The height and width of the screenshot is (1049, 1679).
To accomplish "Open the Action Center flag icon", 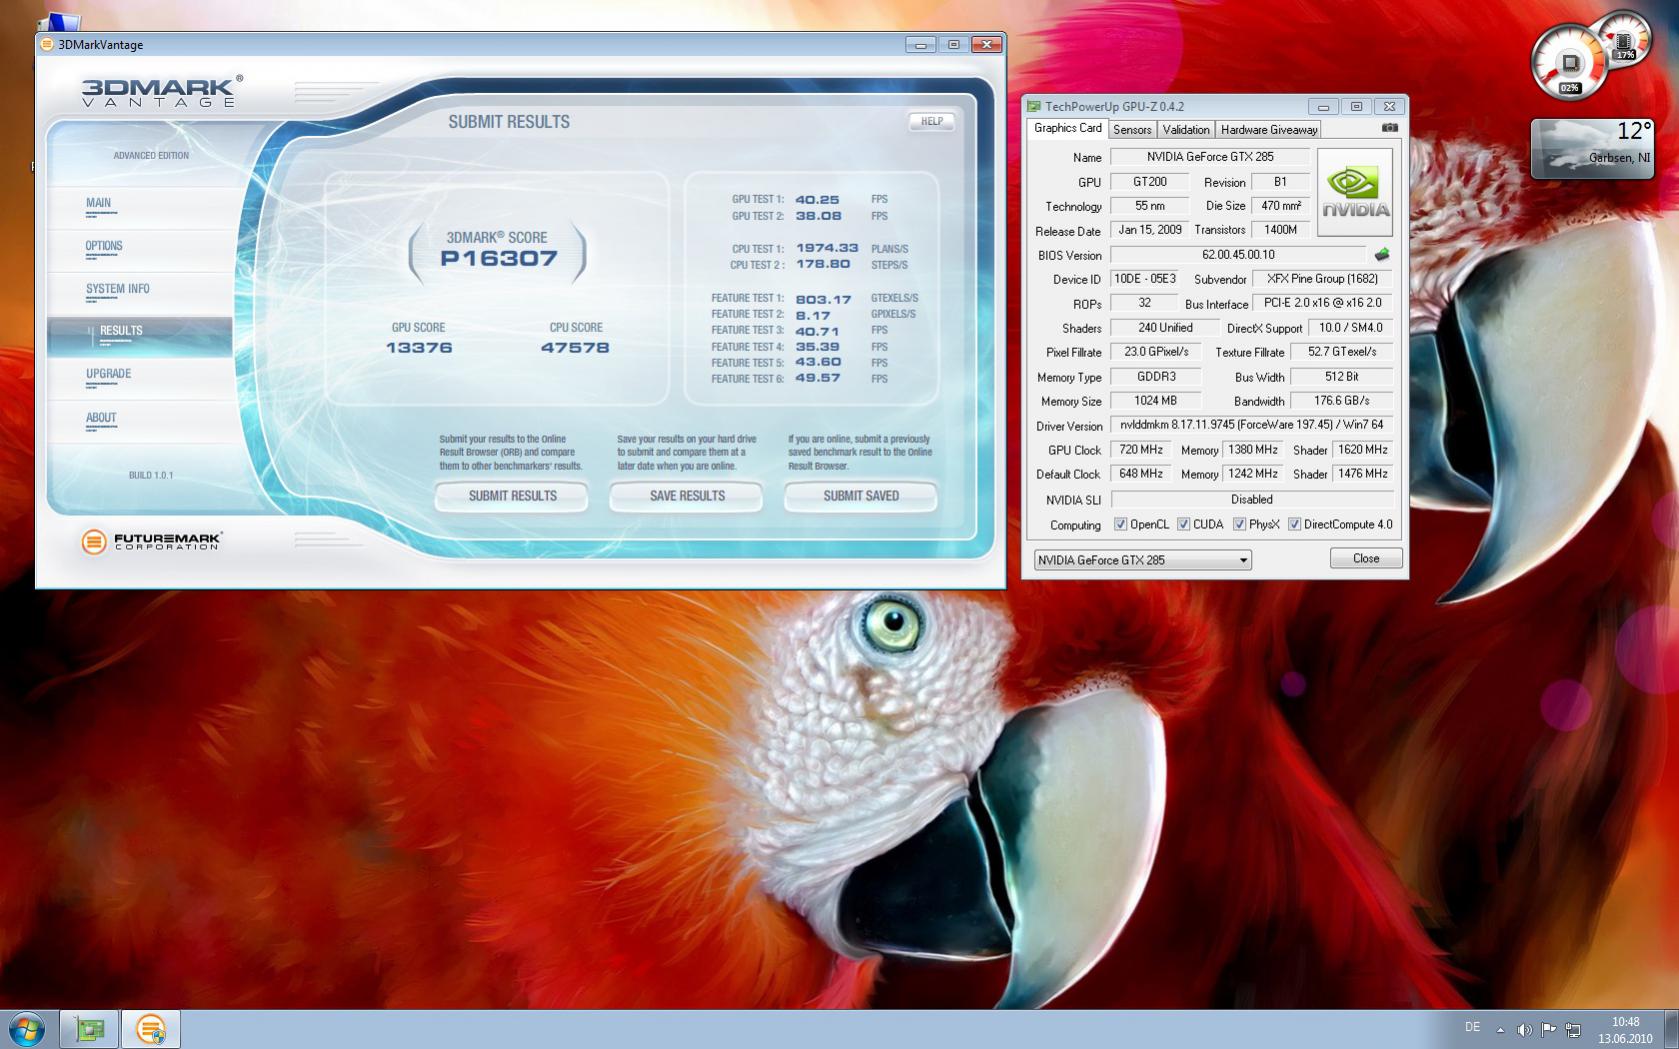I will (1548, 1029).
